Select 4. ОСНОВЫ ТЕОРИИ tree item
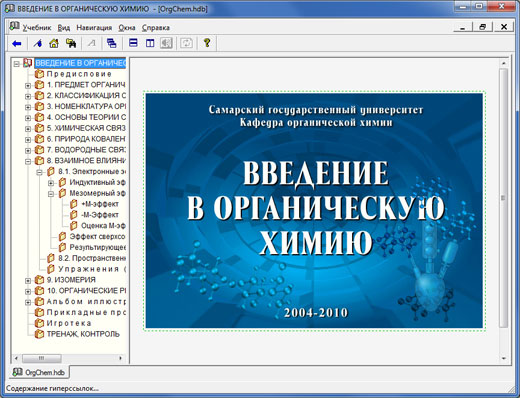 coord(86,117)
